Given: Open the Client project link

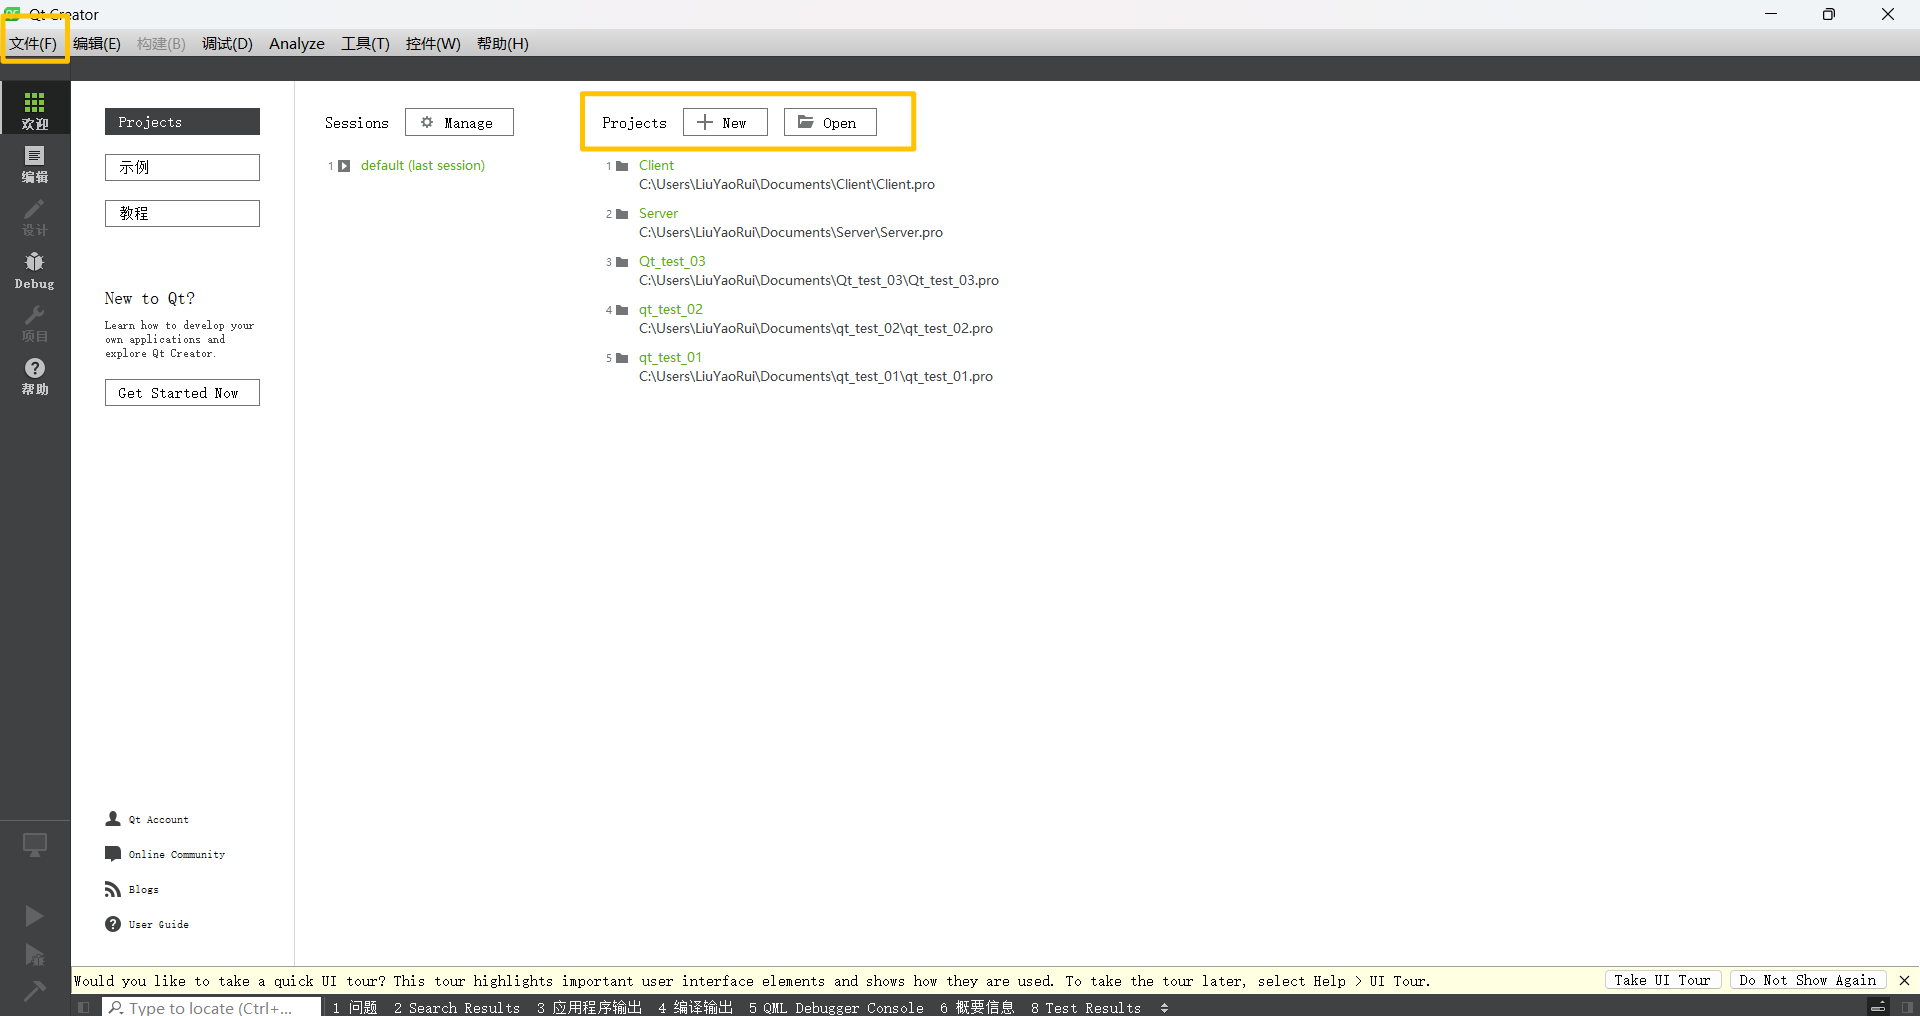Looking at the screenshot, I should coord(656,166).
